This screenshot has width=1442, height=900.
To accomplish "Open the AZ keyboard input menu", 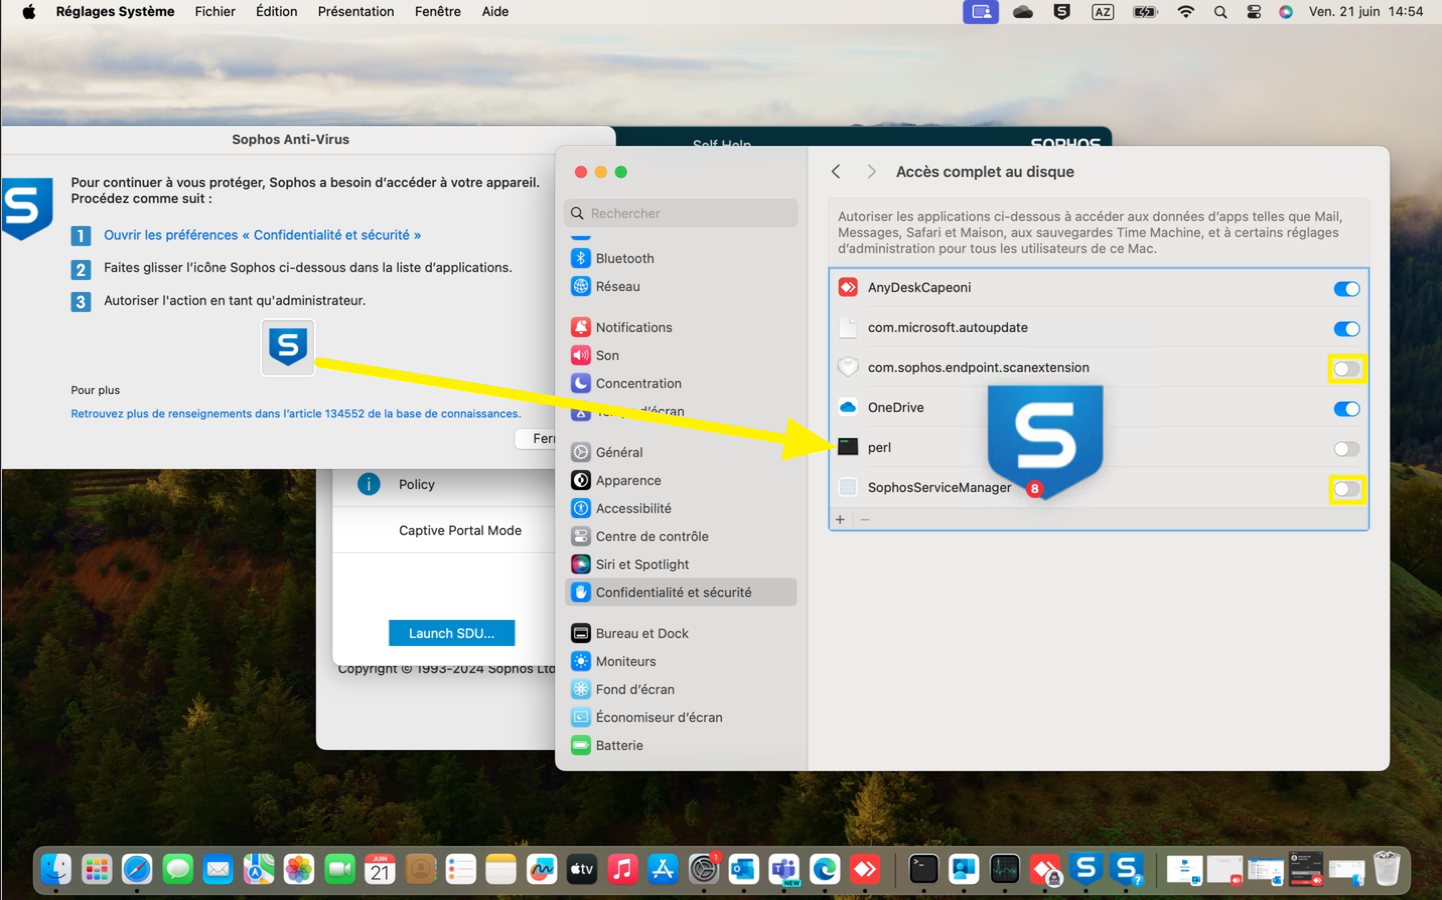I will 1103,12.
